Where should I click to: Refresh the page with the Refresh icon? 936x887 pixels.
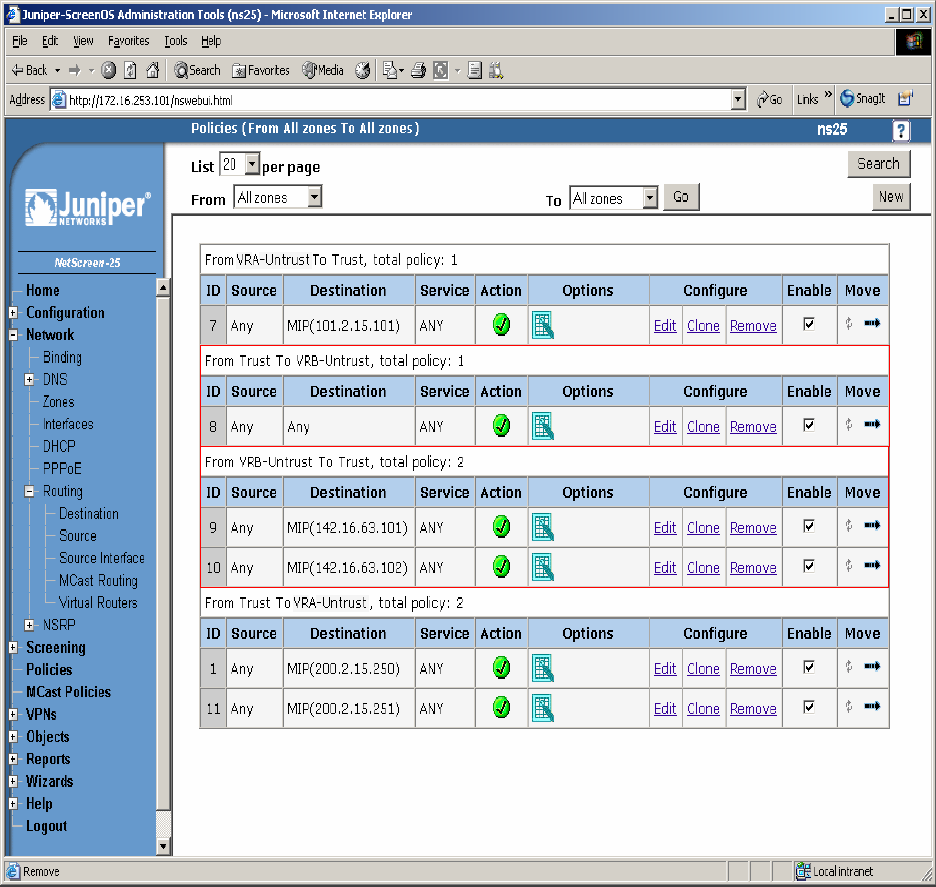(130, 70)
